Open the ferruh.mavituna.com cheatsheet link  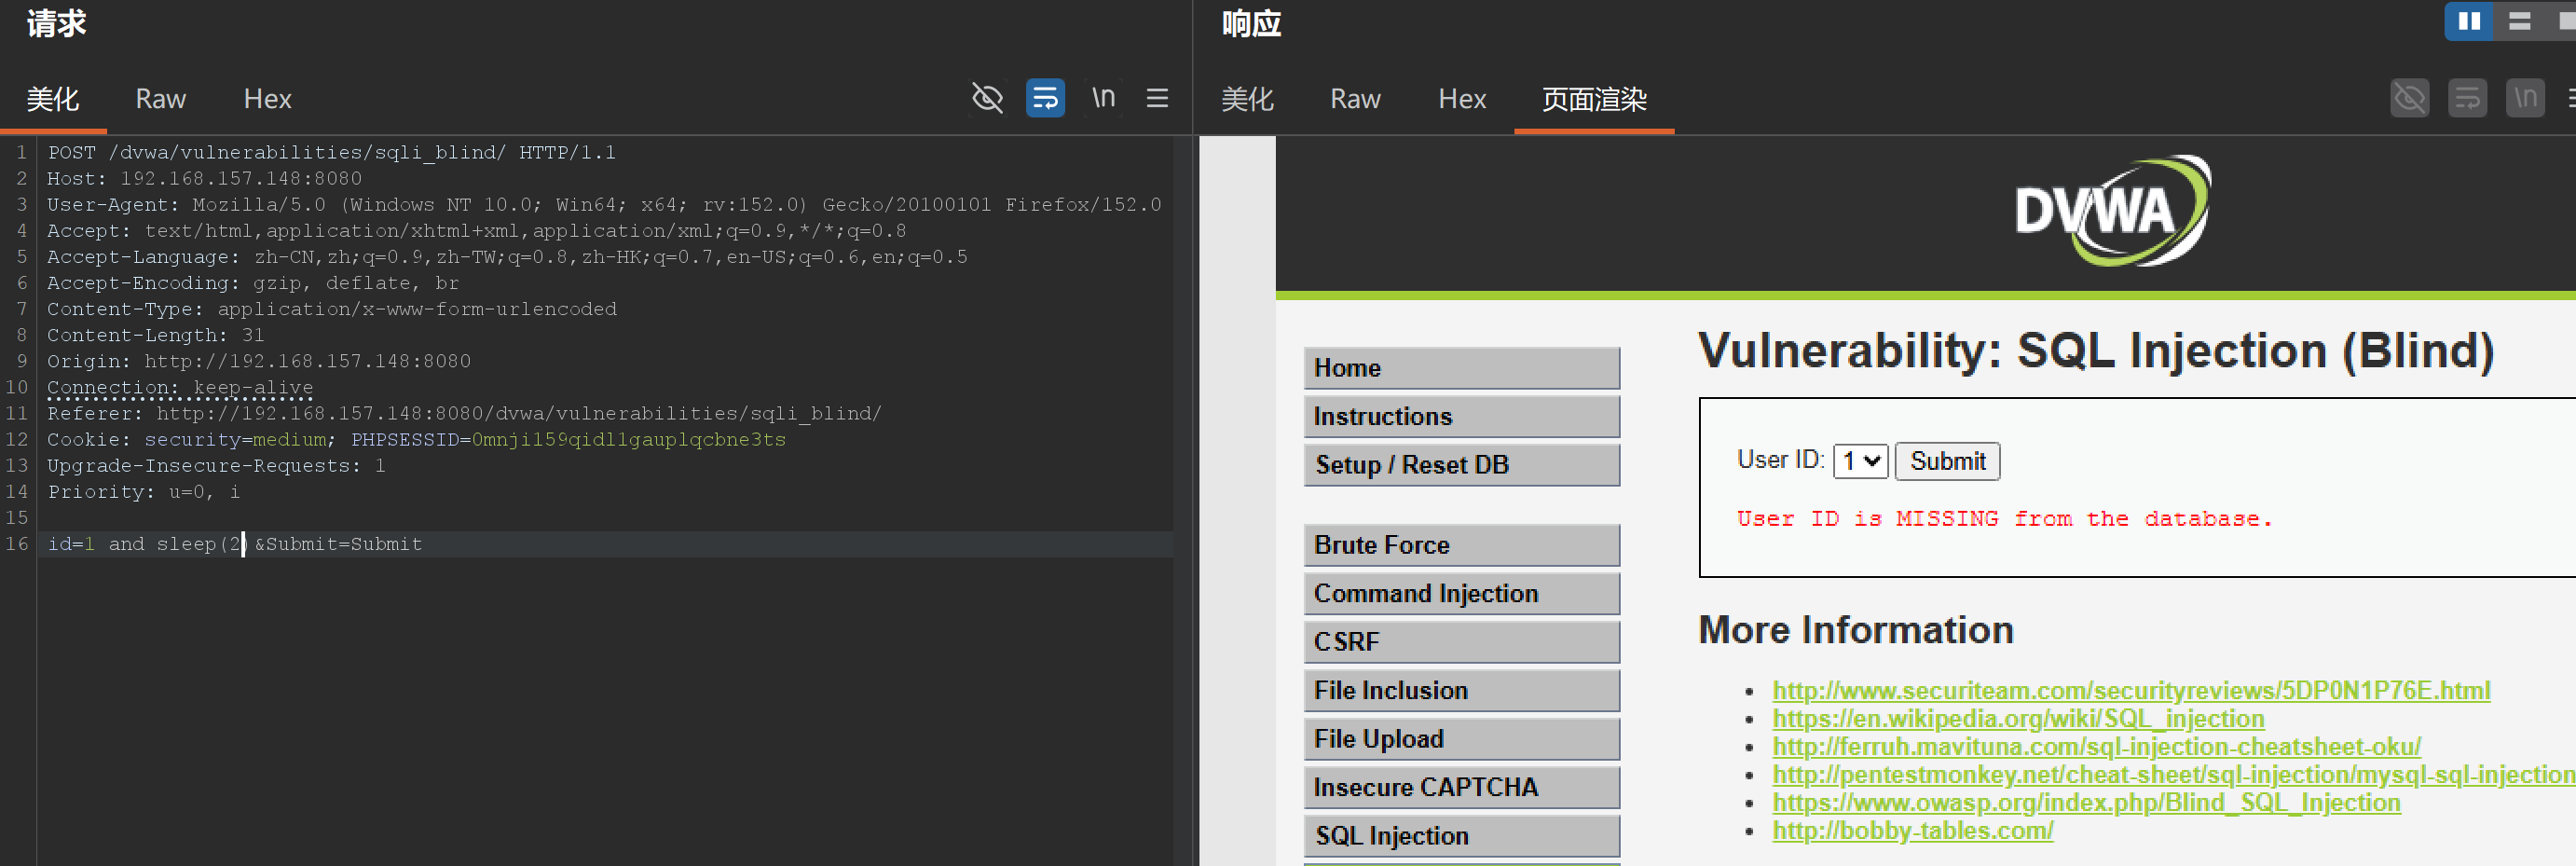pyautogui.click(x=2096, y=746)
